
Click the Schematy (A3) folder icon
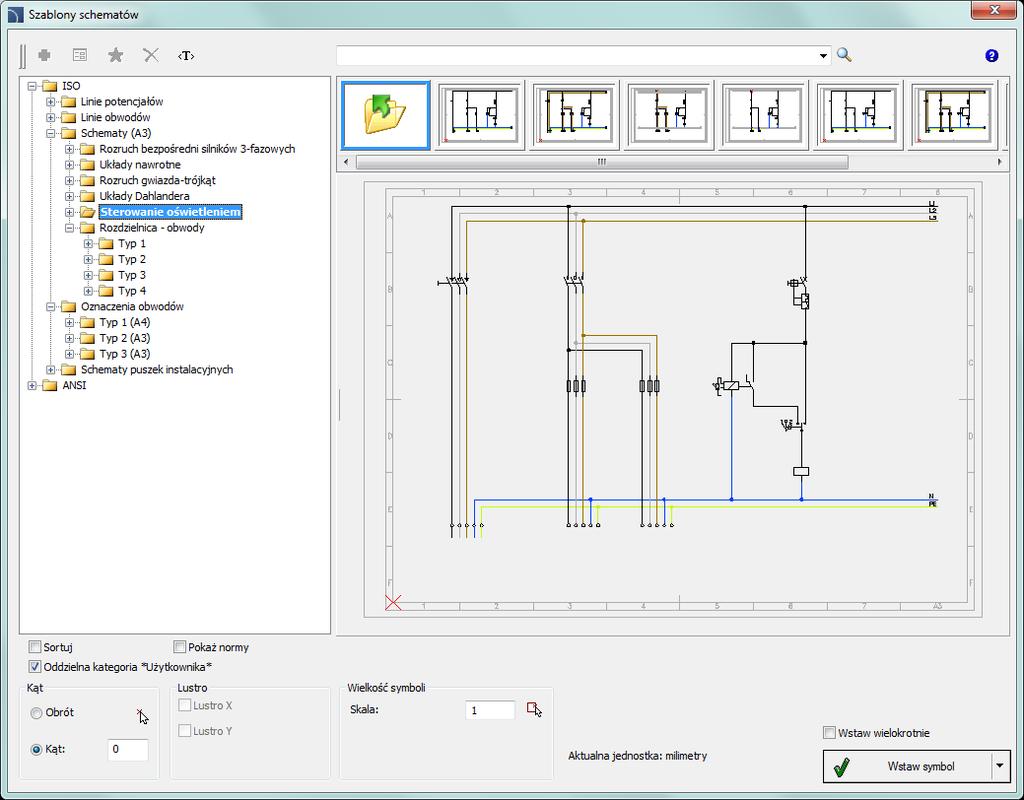pyautogui.click(x=69, y=133)
